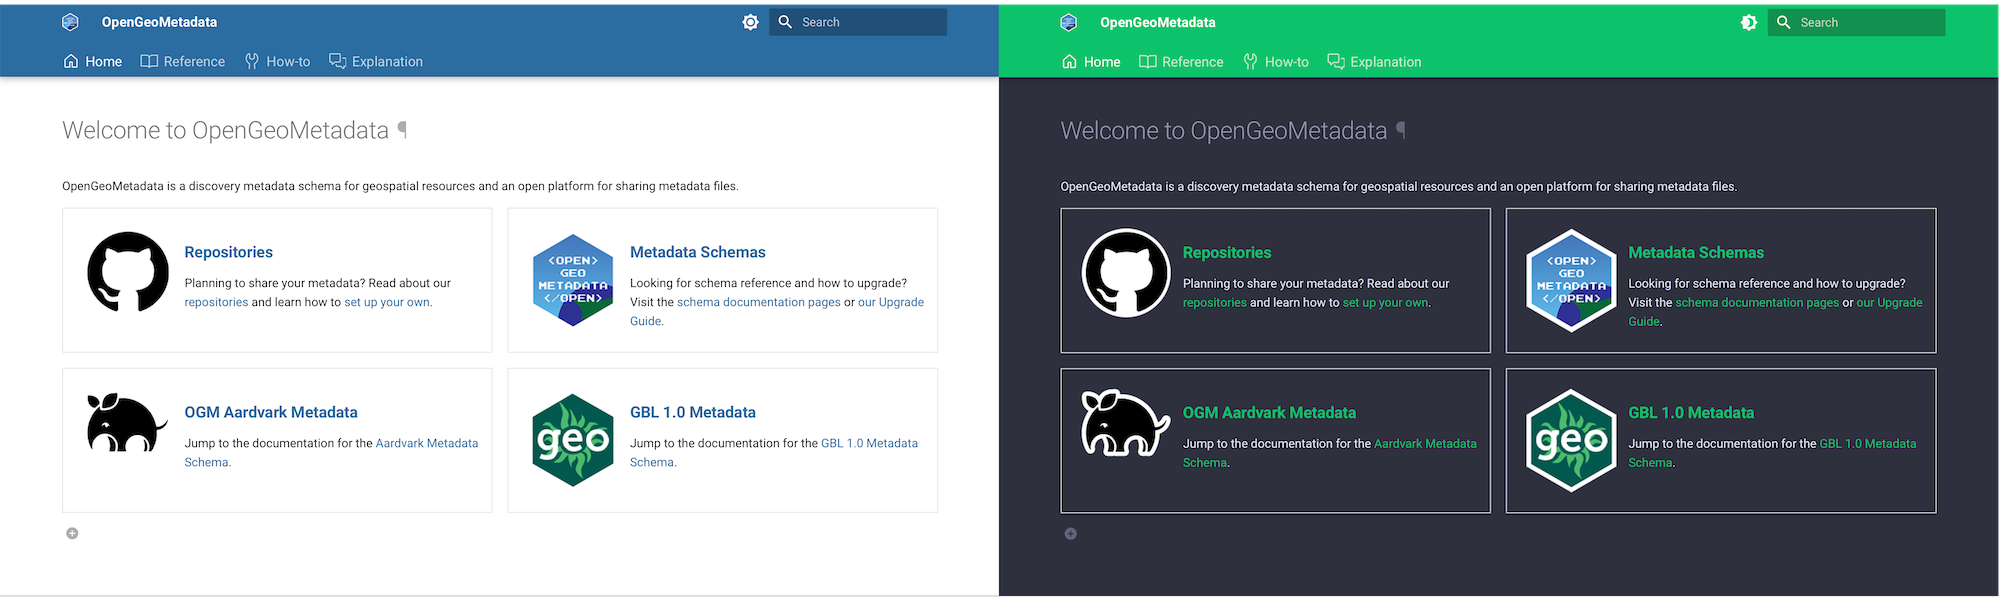Toggle the color theme in the blue header
Screen dimensions: 2000x603
pyautogui.click(x=750, y=22)
